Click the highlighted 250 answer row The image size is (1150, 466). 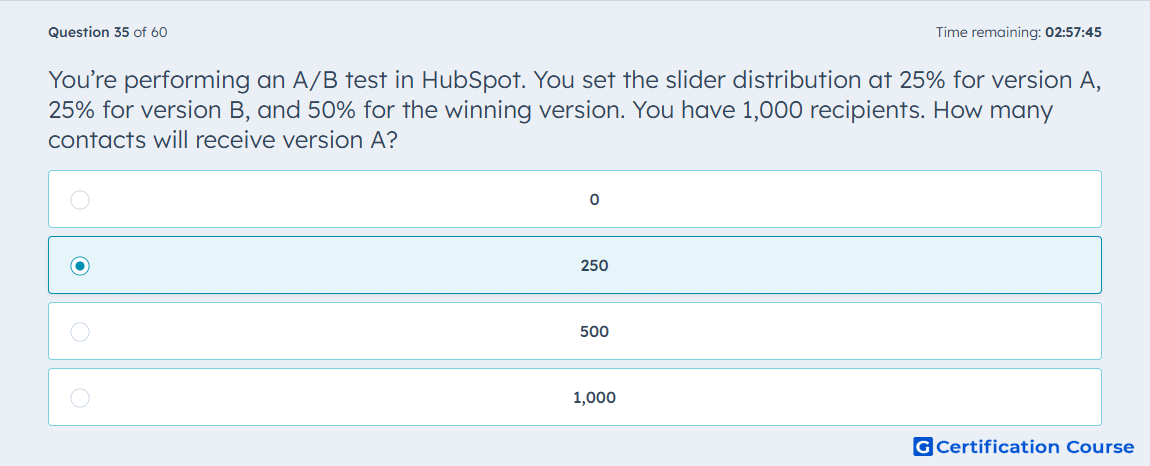[575, 265]
